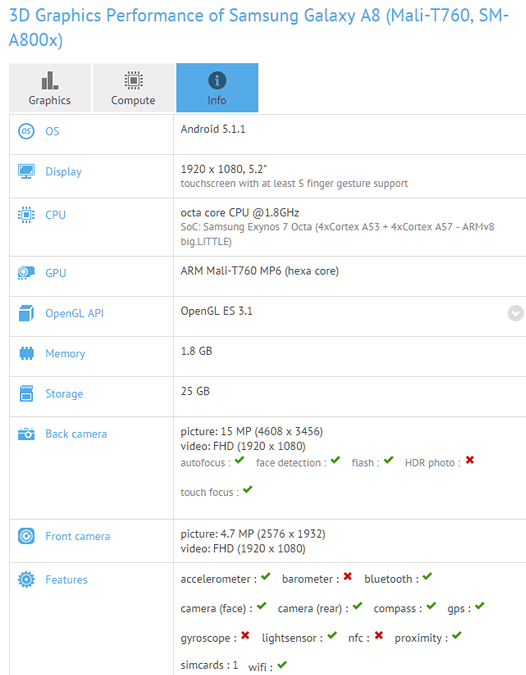Screen dimensions: 526x675
Task: Click the Memory label
Action: (65, 354)
